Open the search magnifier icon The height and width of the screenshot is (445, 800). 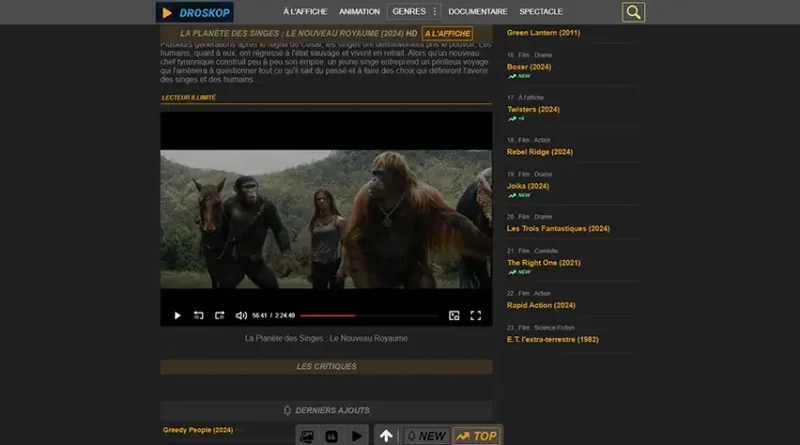coord(633,12)
